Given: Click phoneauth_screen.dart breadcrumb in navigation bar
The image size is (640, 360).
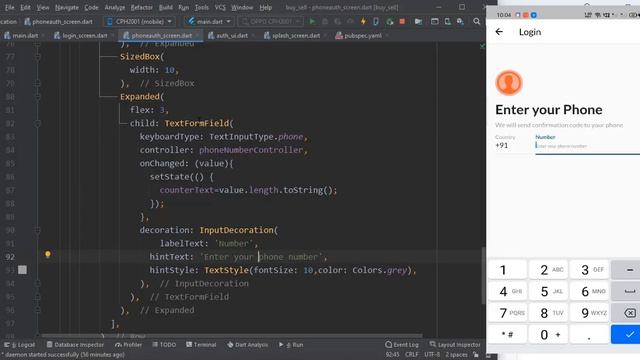Looking at the screenshot, I should 58,21.
